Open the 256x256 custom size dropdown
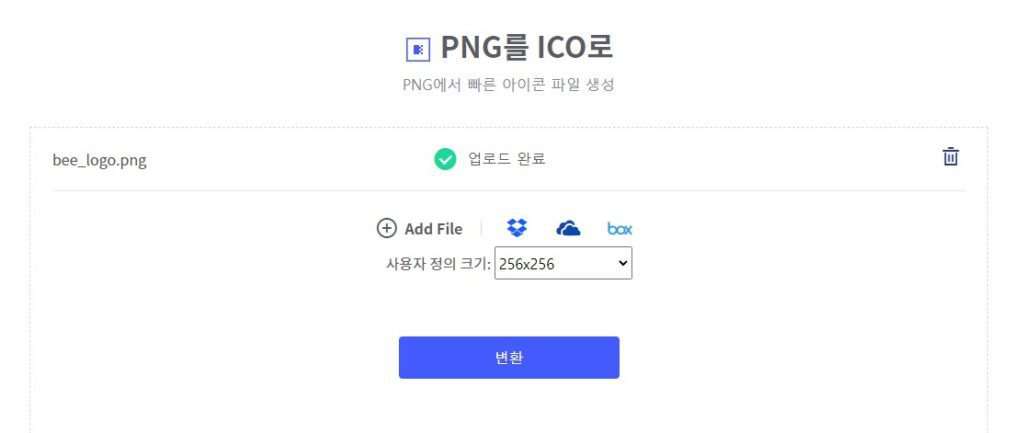 tap(563, 263)
